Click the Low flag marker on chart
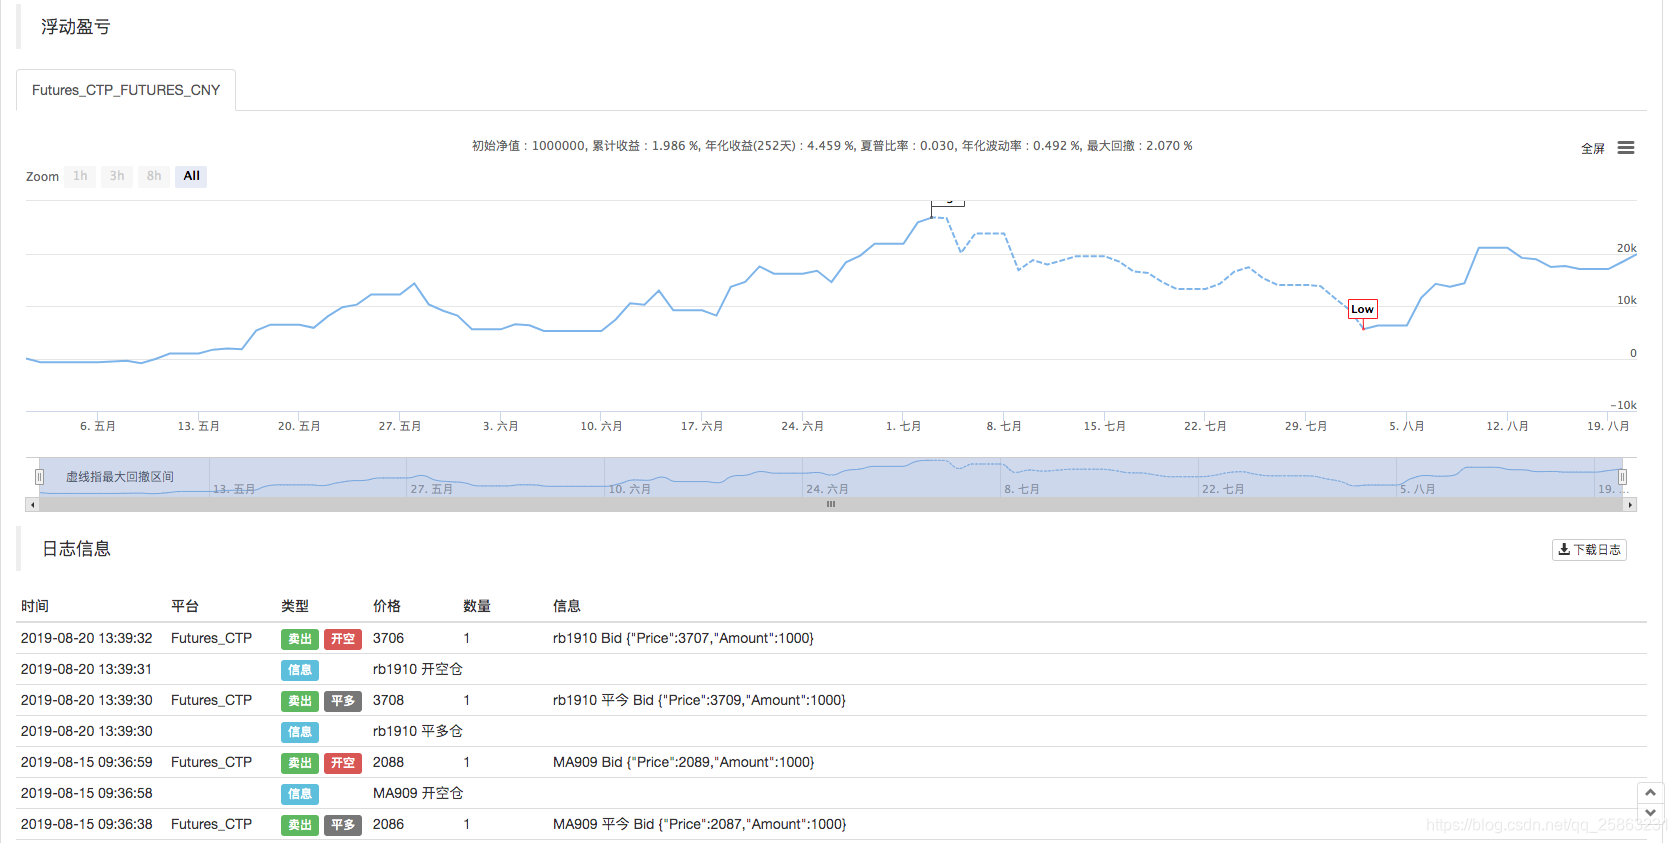The height and width of the screenshot is (843, 1677). (x=1363, y=309)
